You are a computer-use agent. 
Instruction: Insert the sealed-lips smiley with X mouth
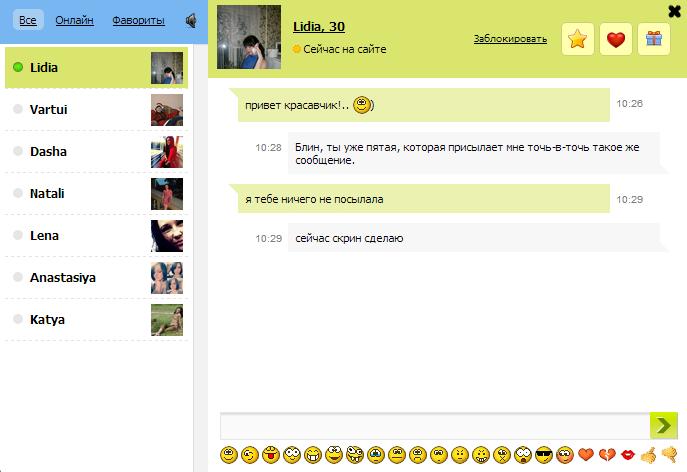point(502,455)
